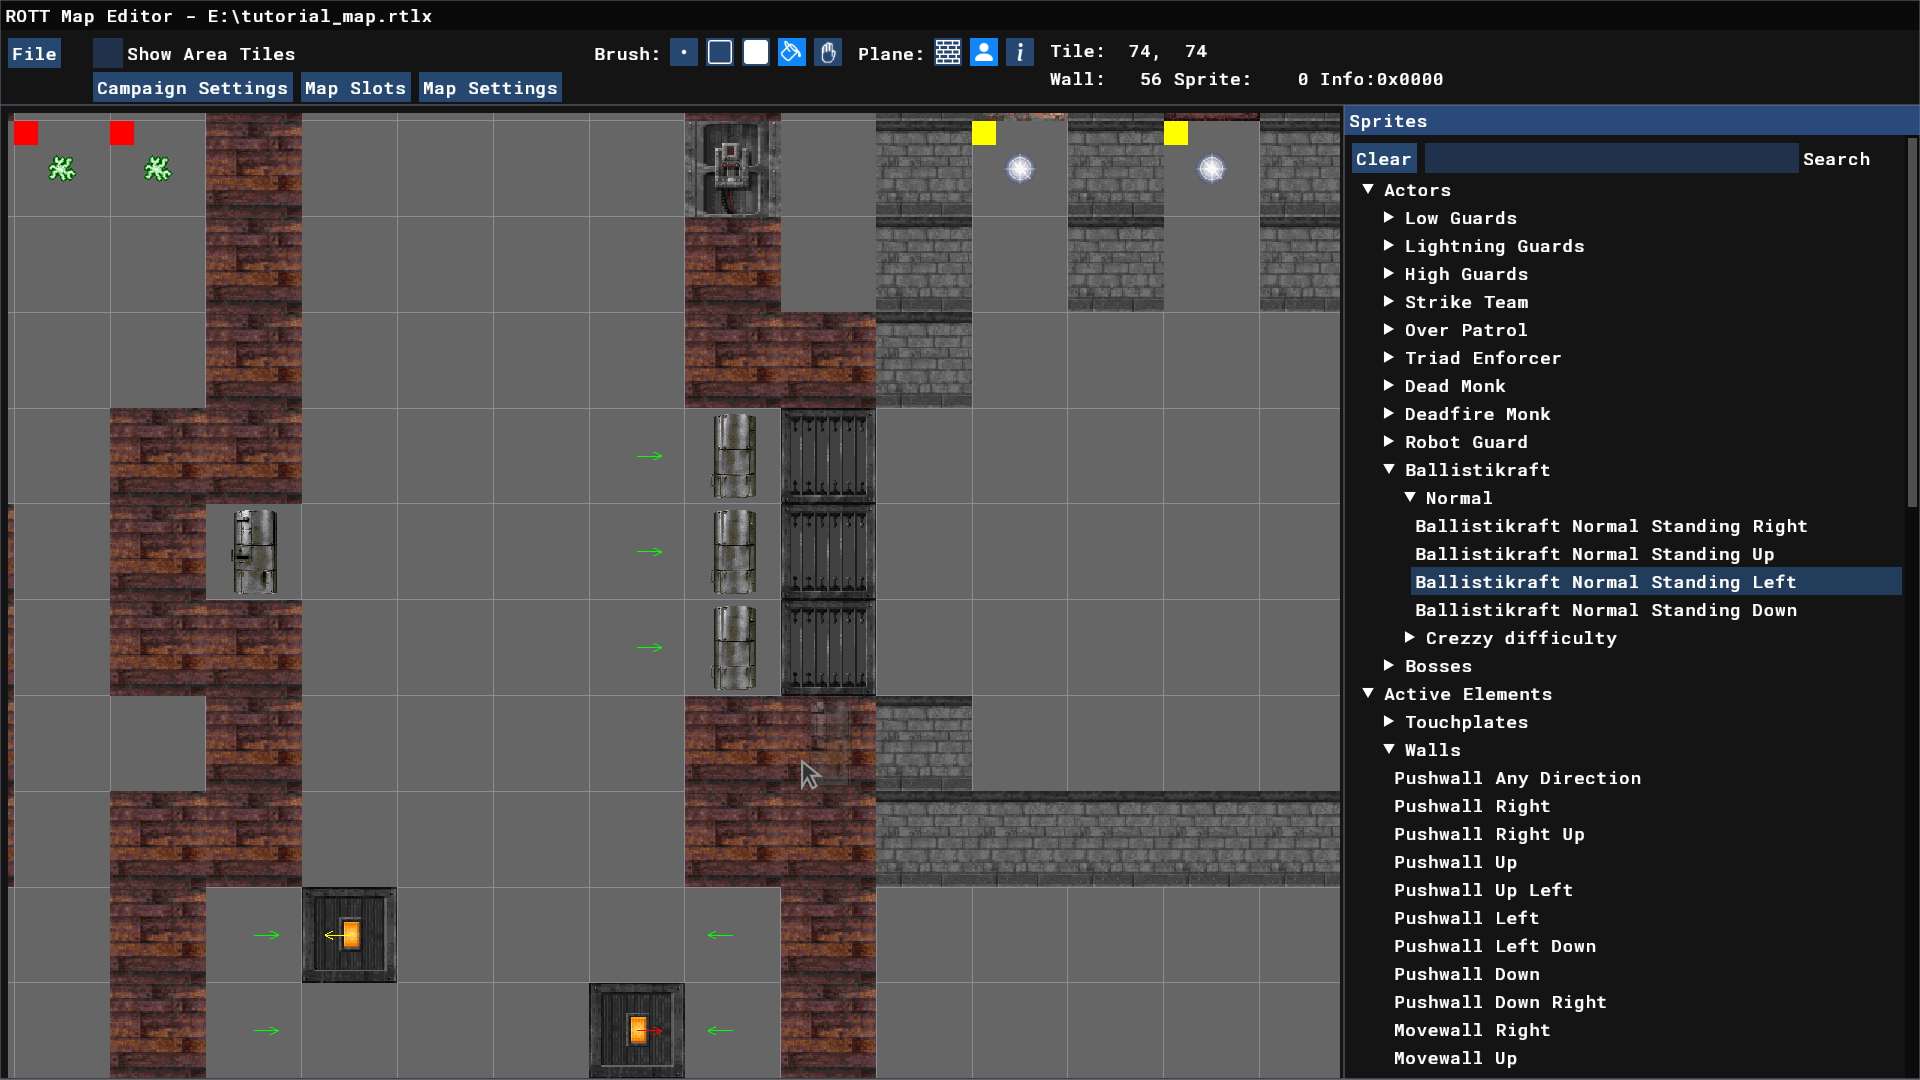The width and height of the screenshot is (1920, 1080).
Task: Open the Map Slots panel
Action: click(x=355, y=88)
